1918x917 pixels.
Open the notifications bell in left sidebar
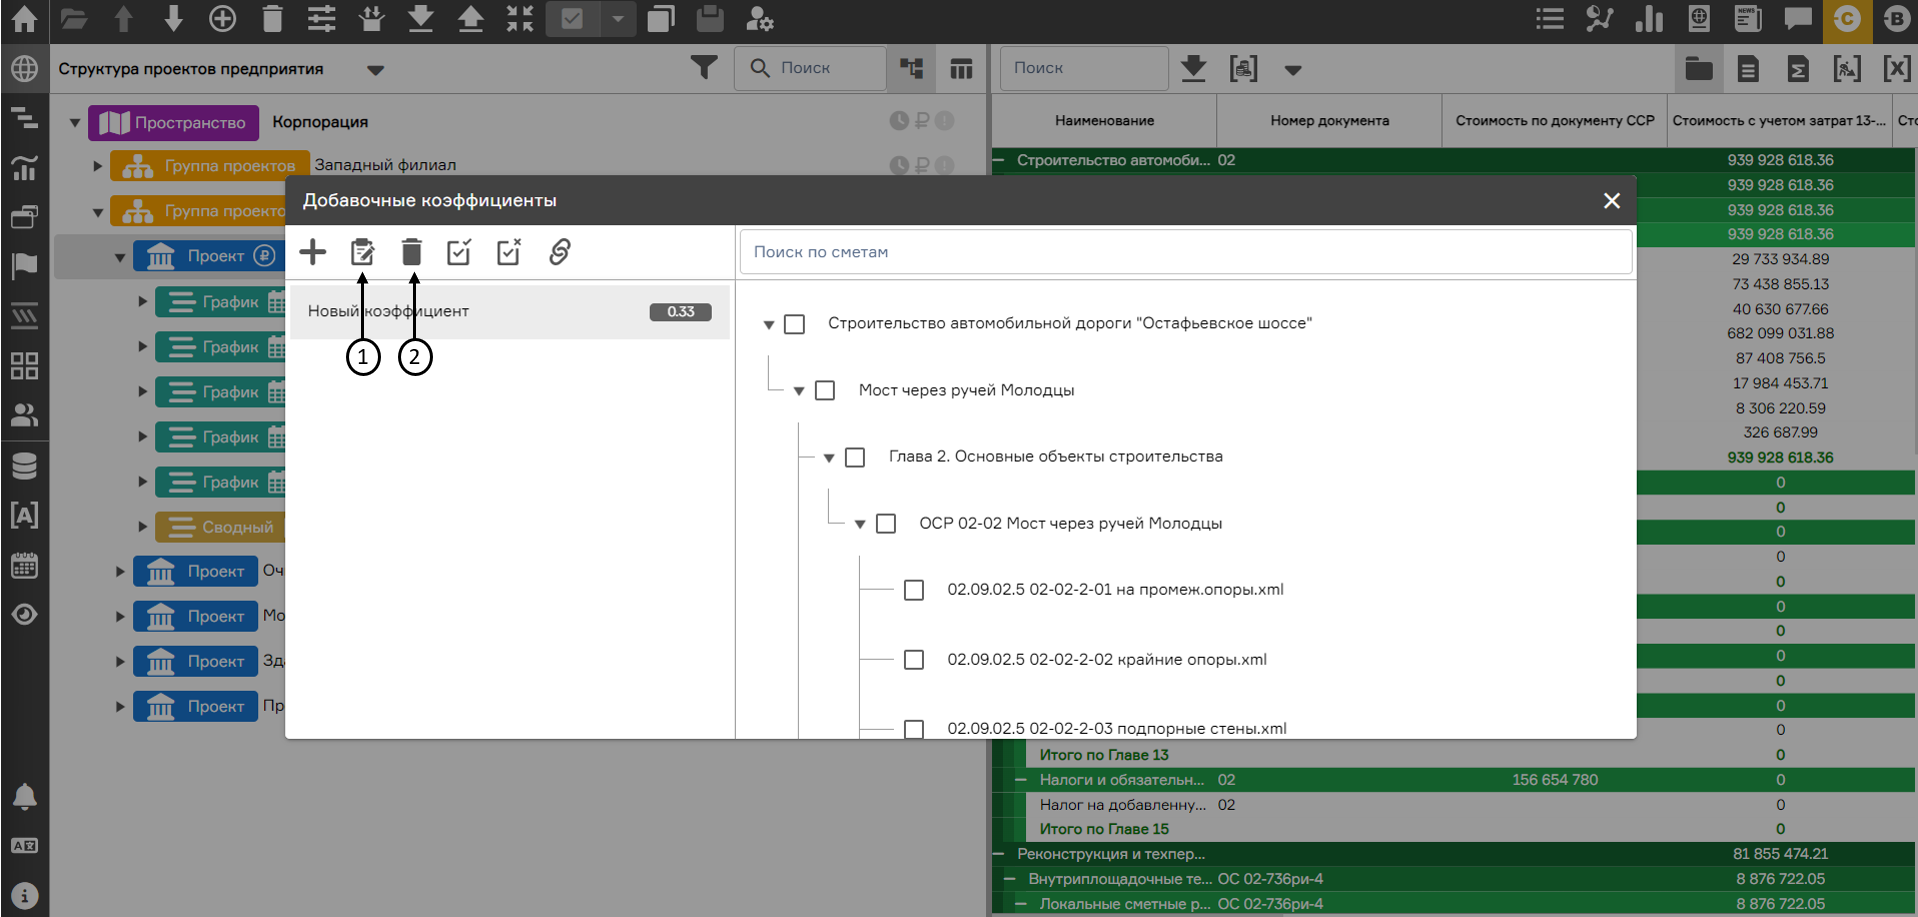click(x=24, y=797)
